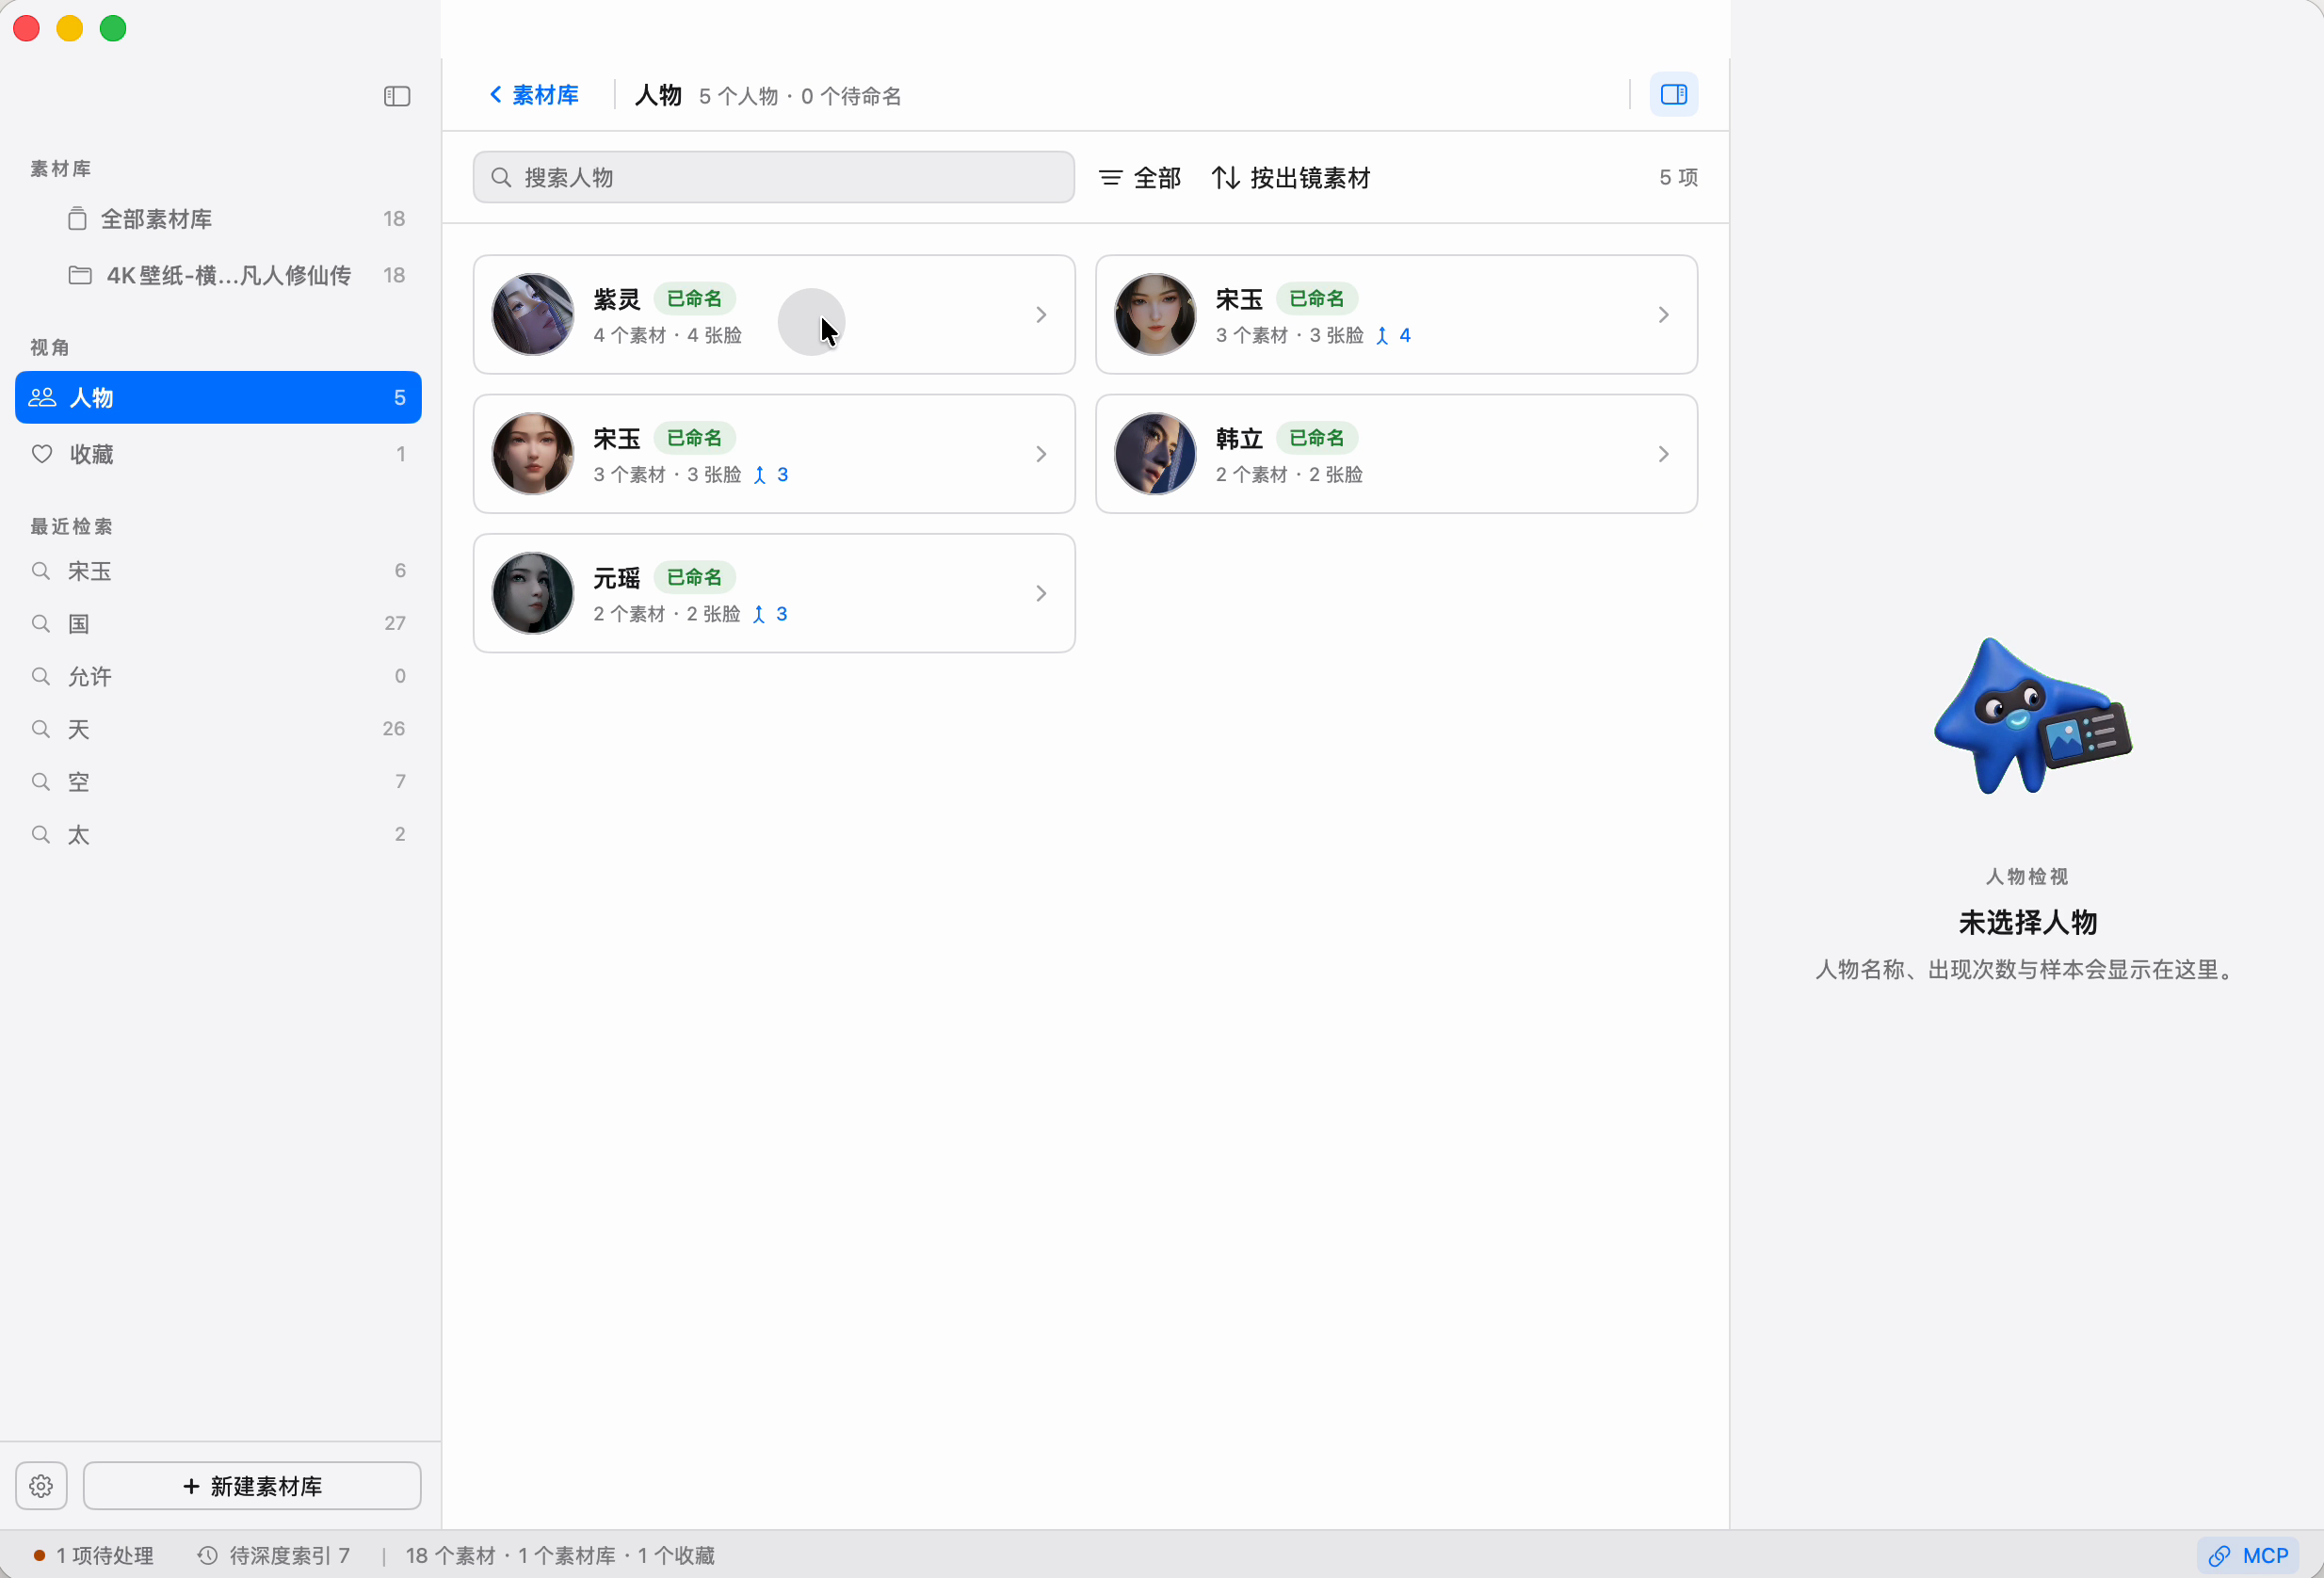Click 2 个素材 · 2 张脸 text on 韩立

point(1289,475)
